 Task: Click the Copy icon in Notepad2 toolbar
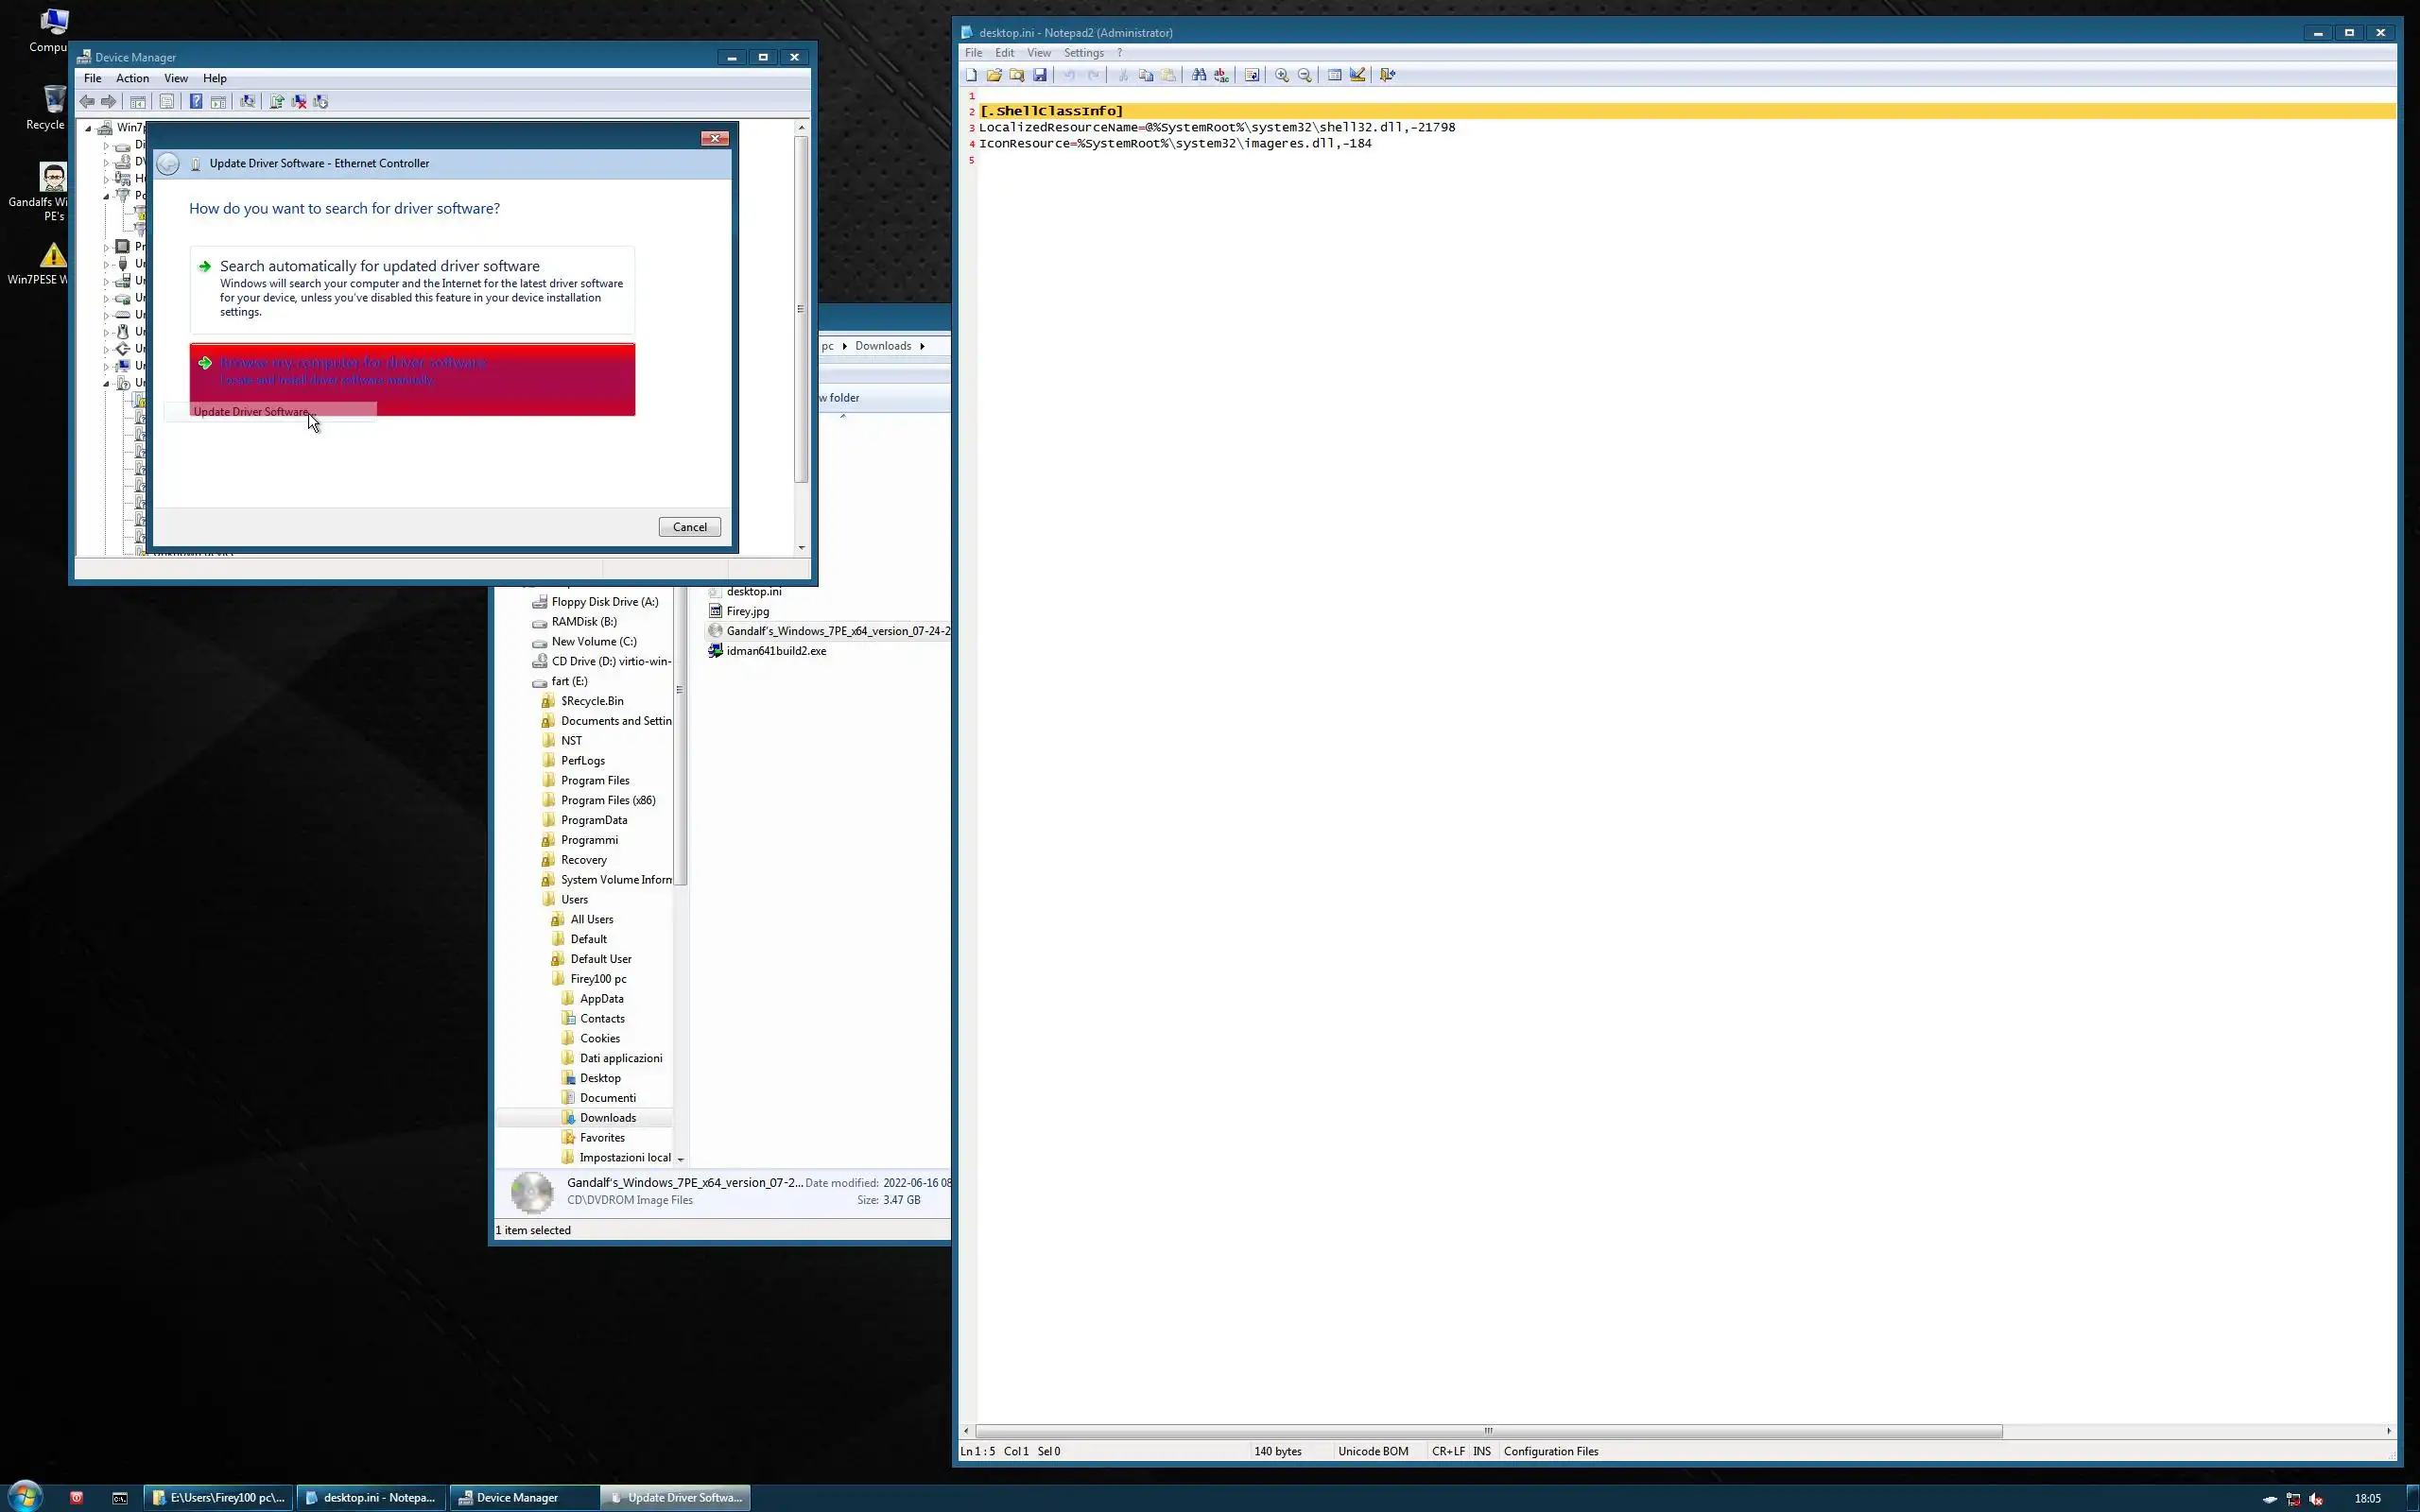1146,75
